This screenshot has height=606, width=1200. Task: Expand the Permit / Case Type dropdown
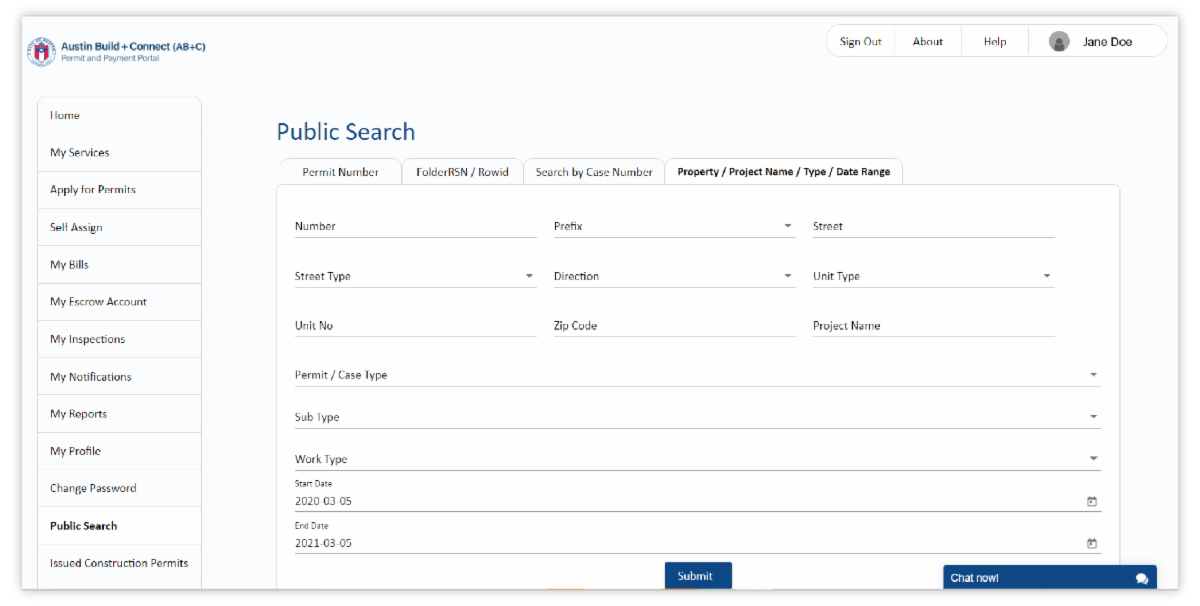click(1093, 373)
